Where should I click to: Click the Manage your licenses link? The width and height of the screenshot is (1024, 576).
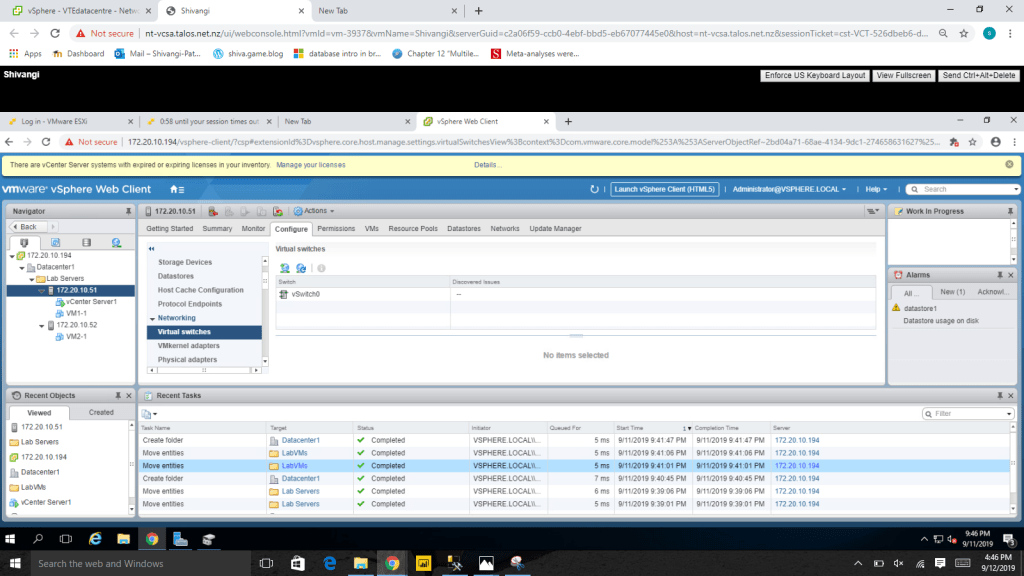pos(310,164)
